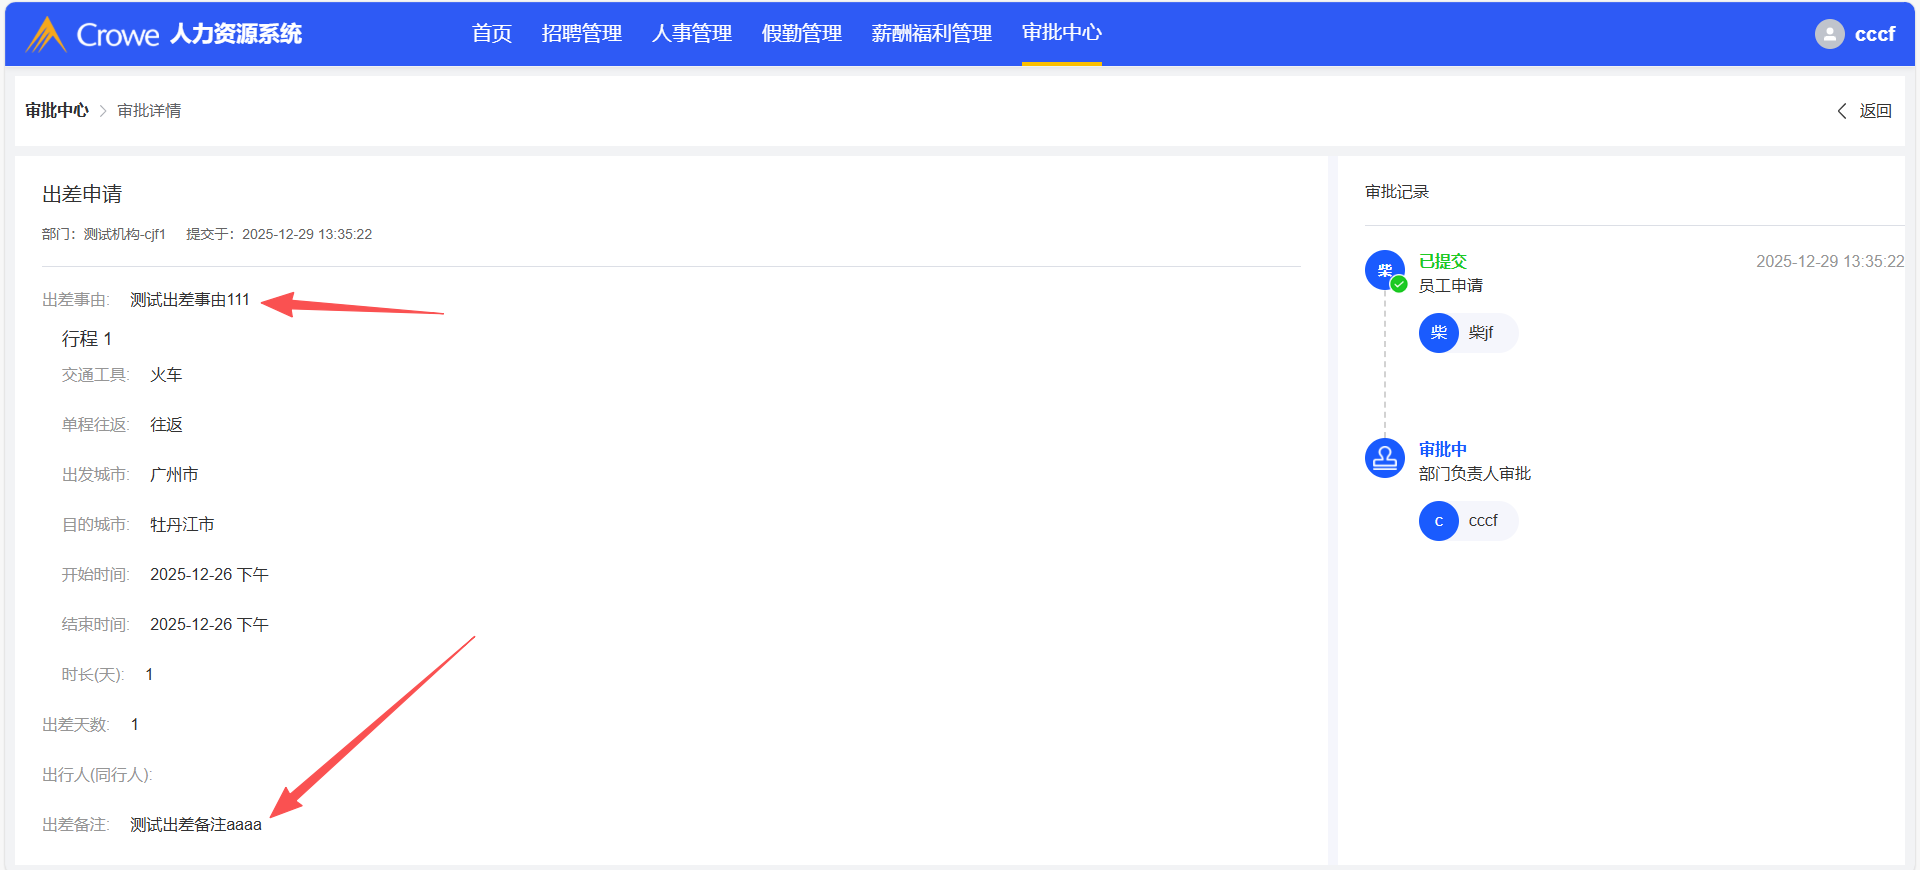This screenshot has width=1920, height=870.
Task: Open the 假勤管理 menu
Action: pyautogui.click(x=802, y=33)
